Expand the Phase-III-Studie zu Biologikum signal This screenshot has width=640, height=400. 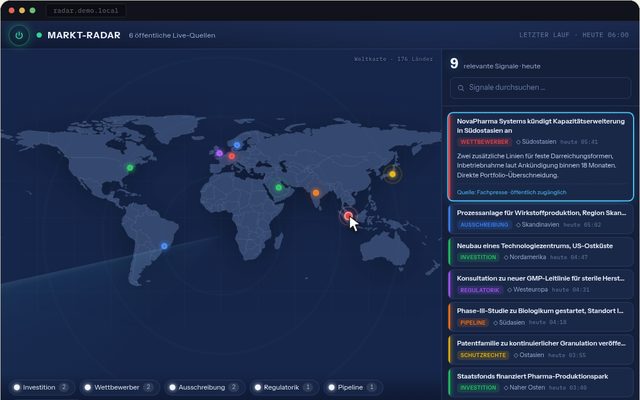540,317
